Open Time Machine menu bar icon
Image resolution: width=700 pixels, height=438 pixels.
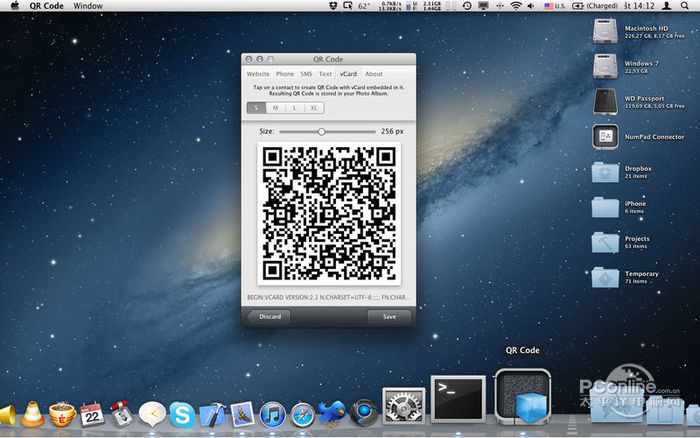click(x=467, y=6)
